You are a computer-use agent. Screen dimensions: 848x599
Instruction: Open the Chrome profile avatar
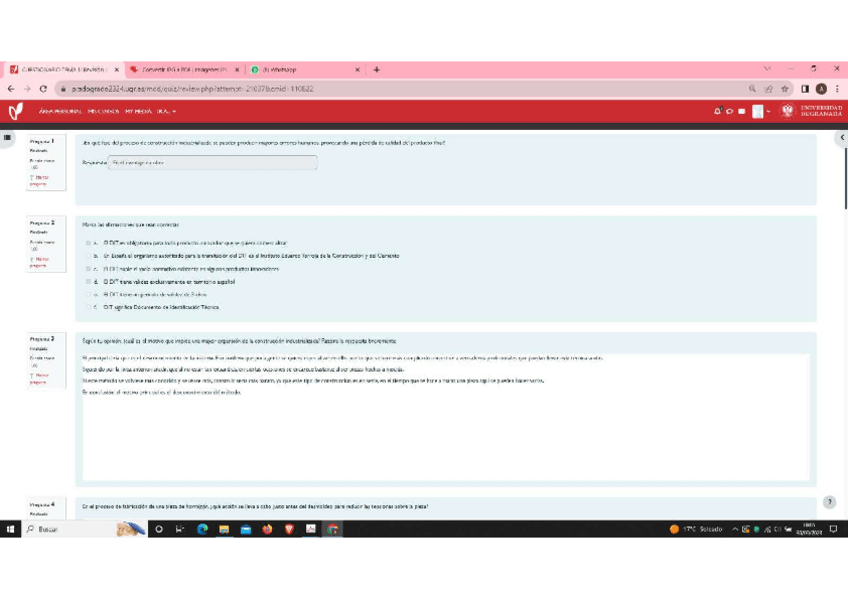(x=821, y=89)
